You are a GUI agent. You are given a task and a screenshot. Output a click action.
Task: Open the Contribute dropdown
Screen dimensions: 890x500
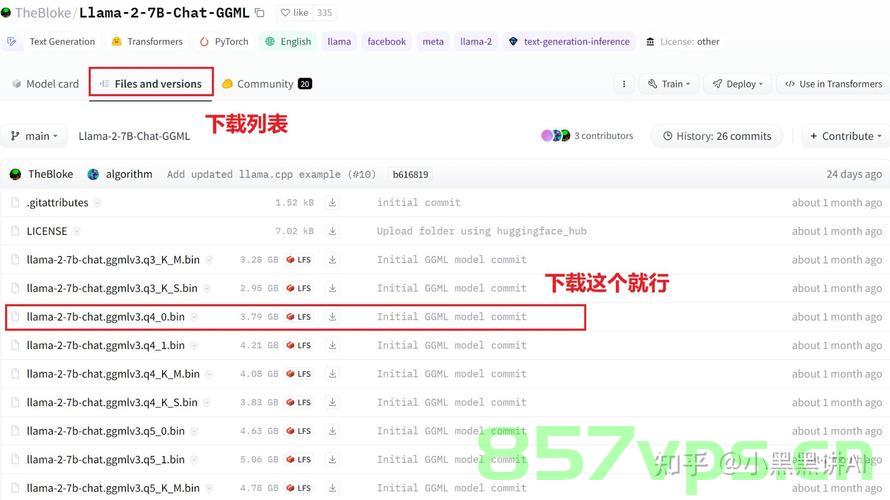(x=846, y=136)
